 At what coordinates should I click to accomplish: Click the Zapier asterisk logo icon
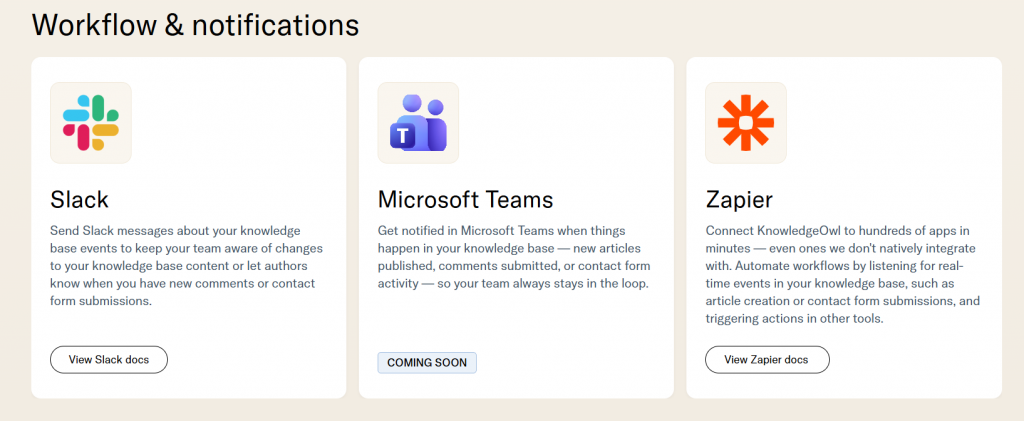746,123
